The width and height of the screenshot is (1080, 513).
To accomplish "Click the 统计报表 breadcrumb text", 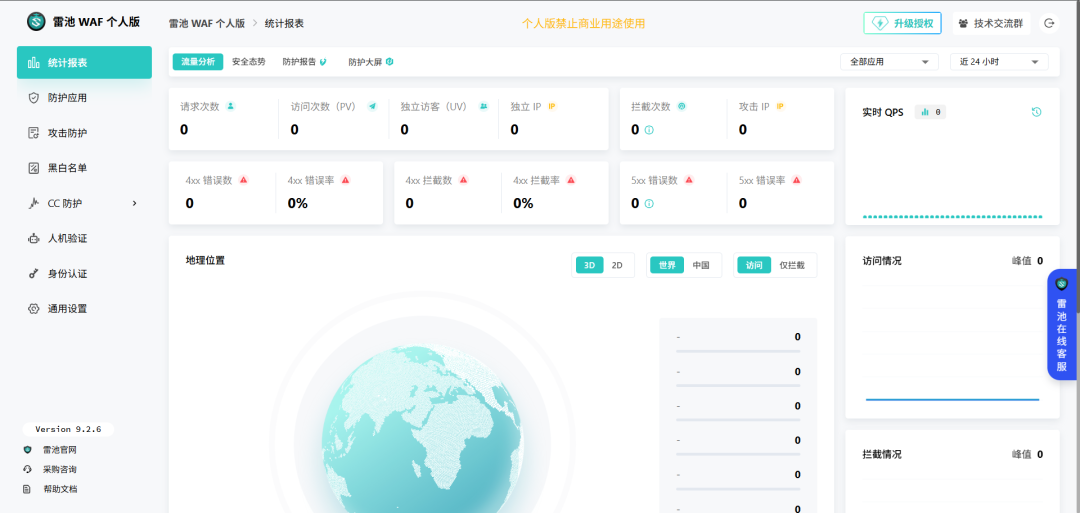I will [284, 23].
